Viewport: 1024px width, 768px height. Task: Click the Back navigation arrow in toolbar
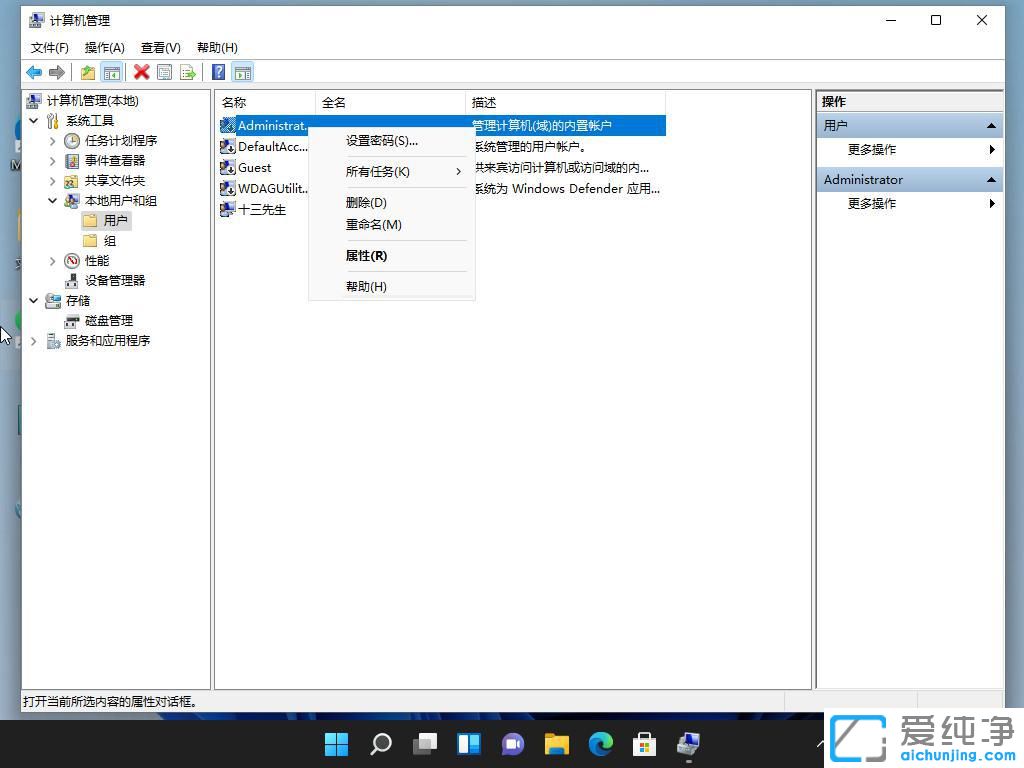[33, 71]
